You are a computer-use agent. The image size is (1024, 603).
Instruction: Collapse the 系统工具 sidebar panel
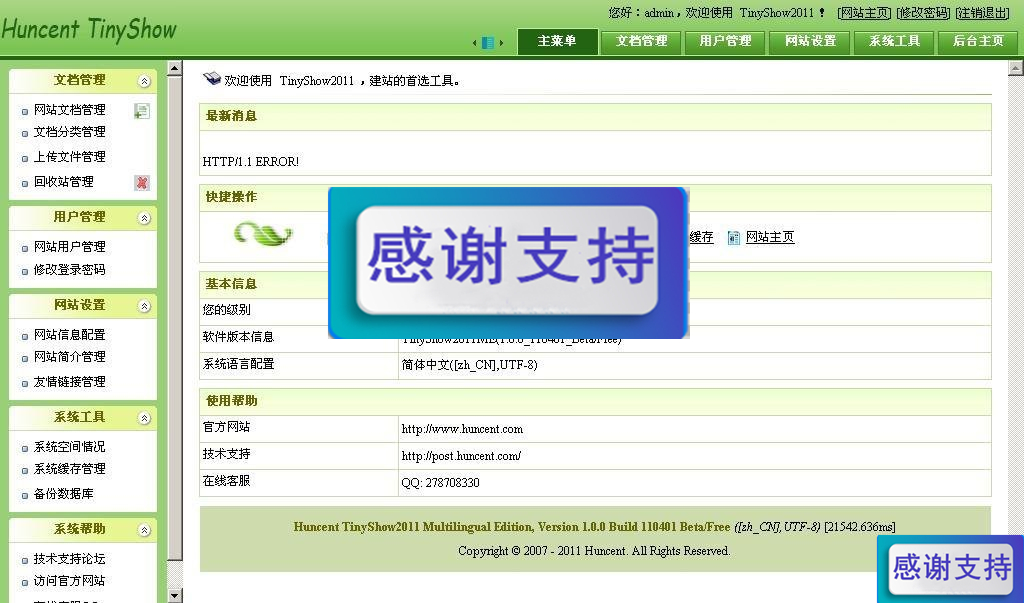point(144,418)
